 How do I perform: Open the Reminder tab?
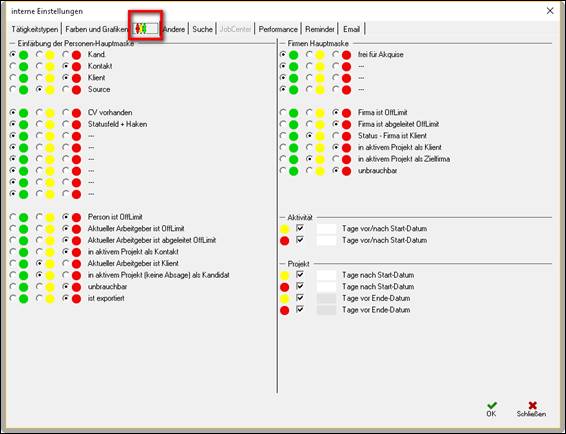pyautogui.click(x=320, y=29)
